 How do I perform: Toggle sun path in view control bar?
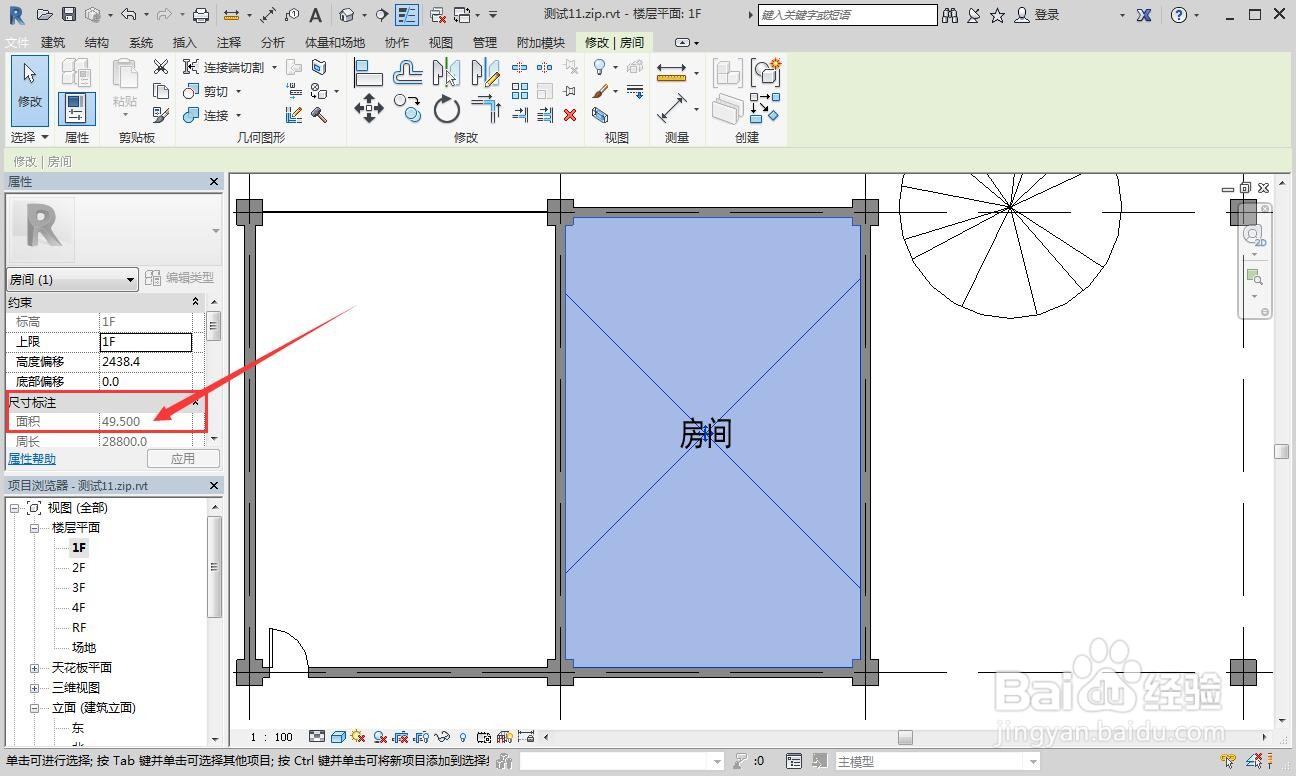358,737
